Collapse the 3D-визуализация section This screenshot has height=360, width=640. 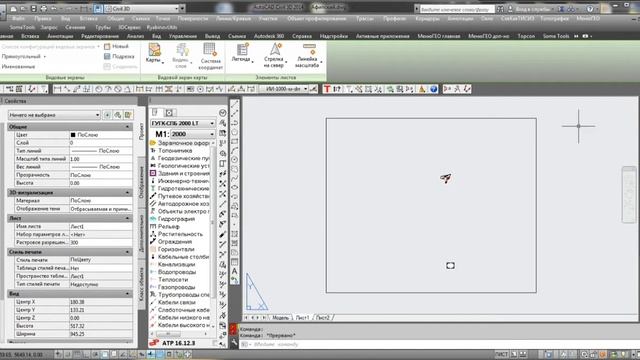(x=127, y=192)
